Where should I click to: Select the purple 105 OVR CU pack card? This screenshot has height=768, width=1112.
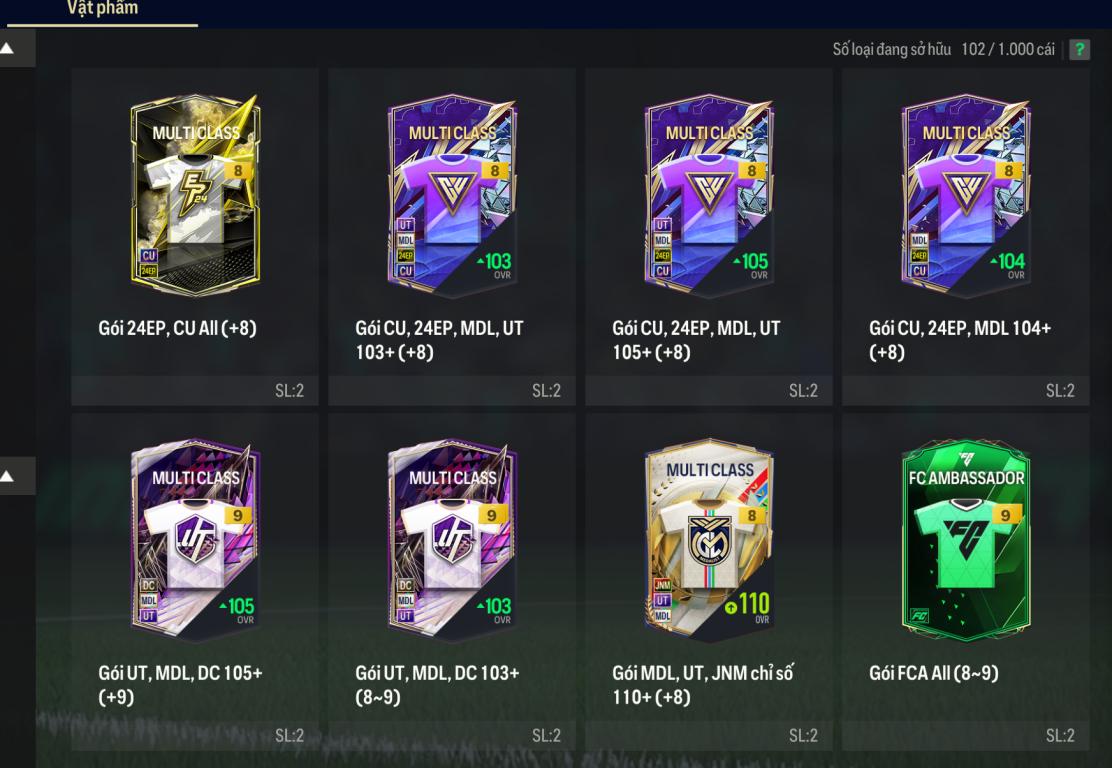pyautogui.click(x=709, y=196)
